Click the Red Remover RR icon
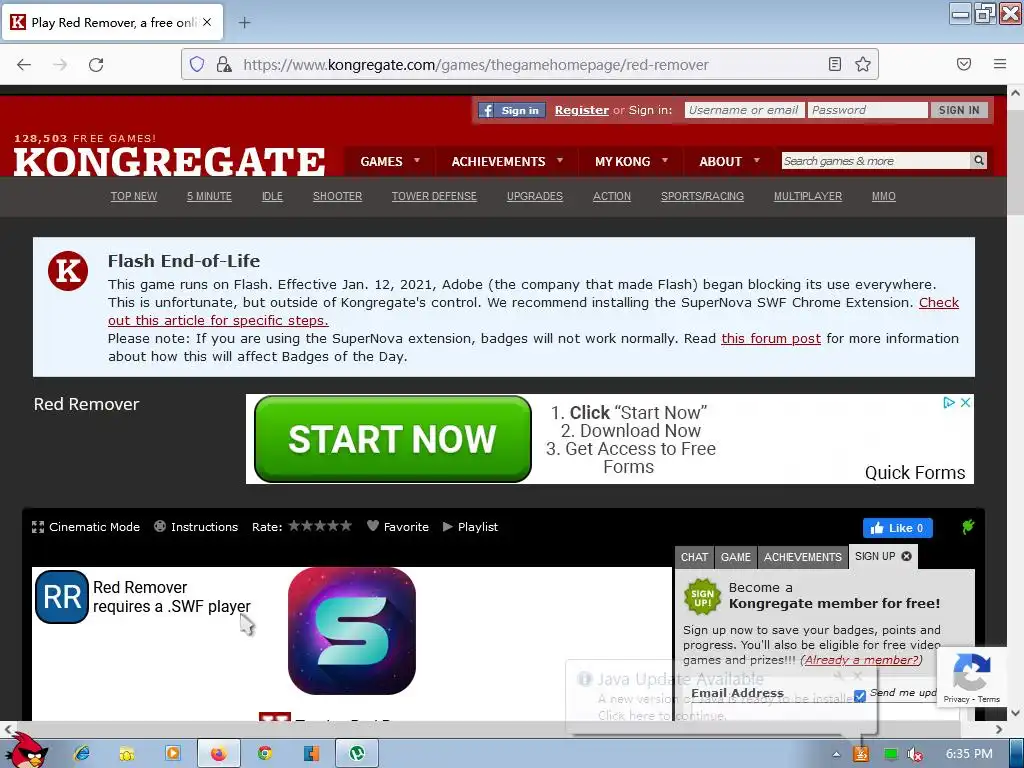 pos(61,597)
